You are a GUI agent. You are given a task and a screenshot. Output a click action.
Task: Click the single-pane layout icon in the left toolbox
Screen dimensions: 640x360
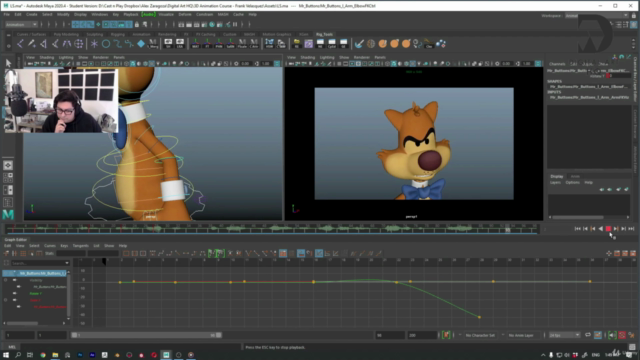tap(8, 165)
